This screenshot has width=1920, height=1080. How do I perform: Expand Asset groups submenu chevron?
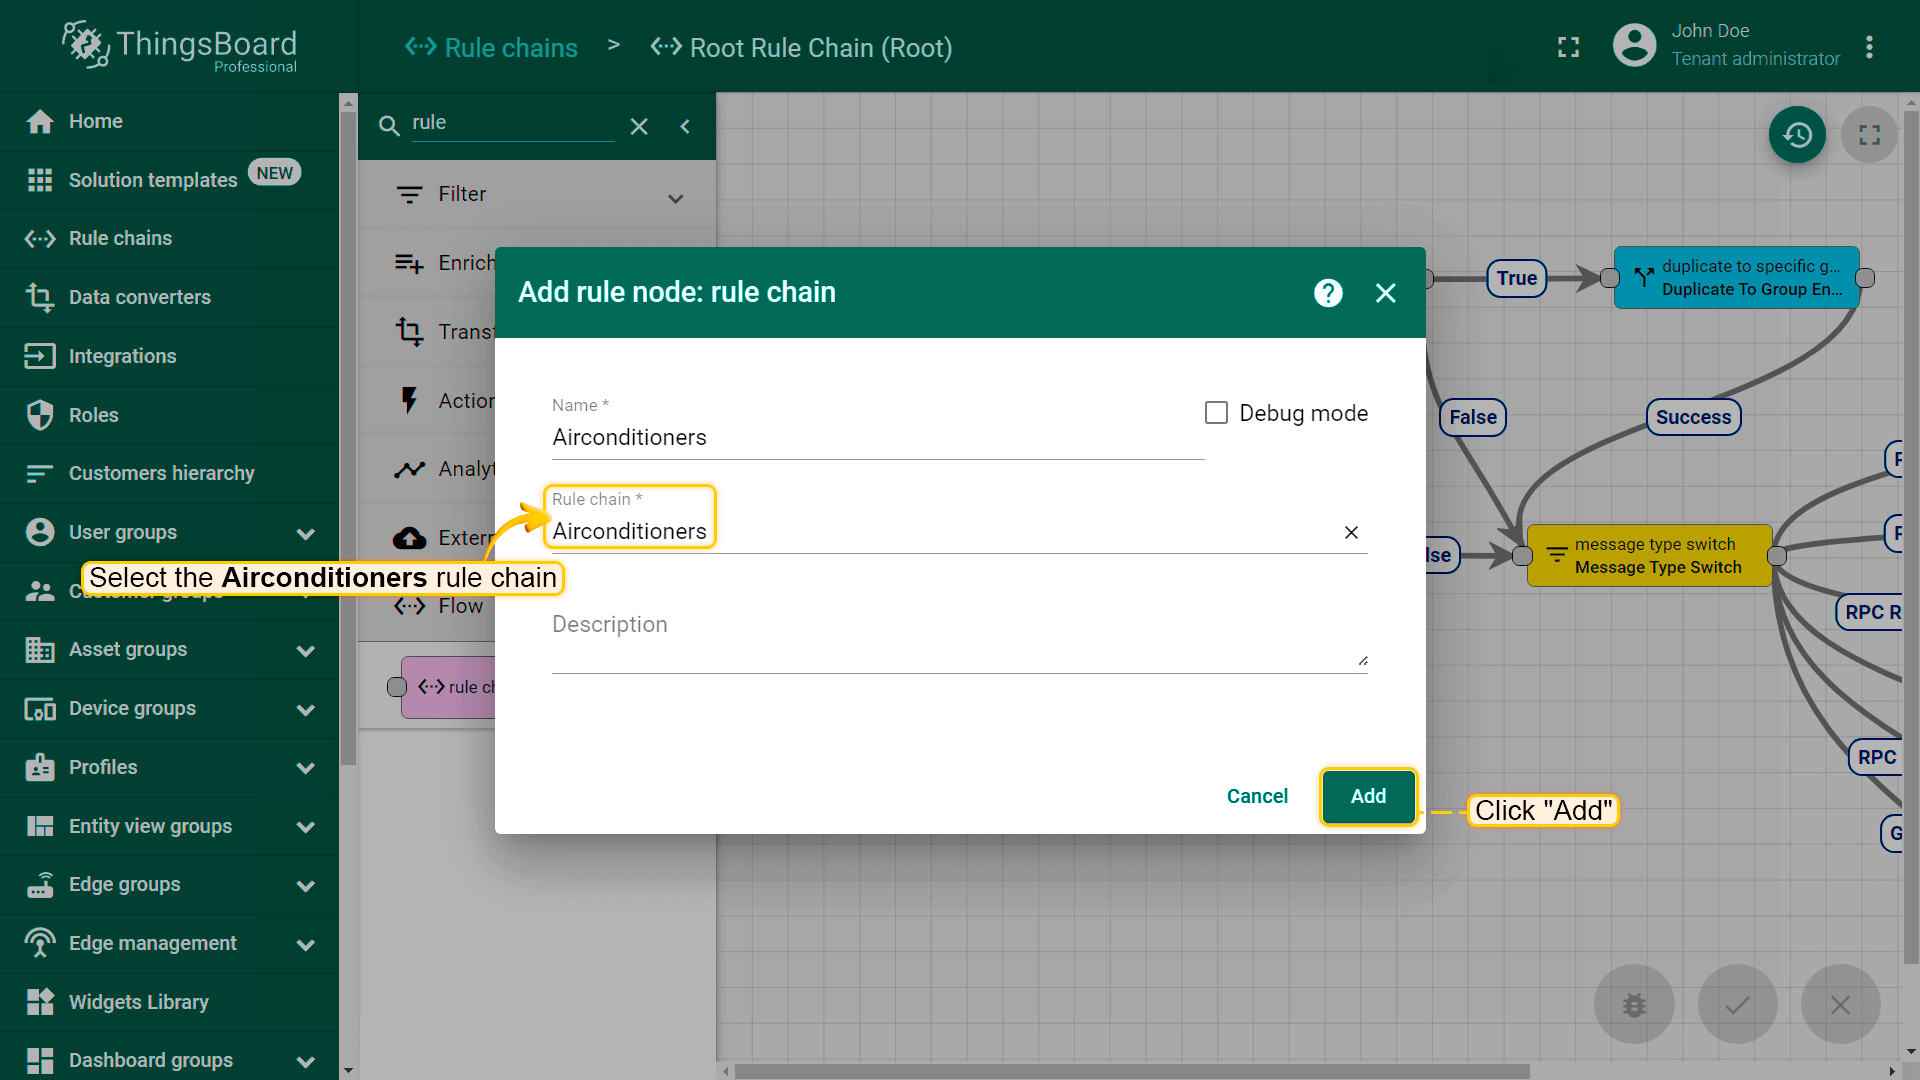click(x=306, y=651)
